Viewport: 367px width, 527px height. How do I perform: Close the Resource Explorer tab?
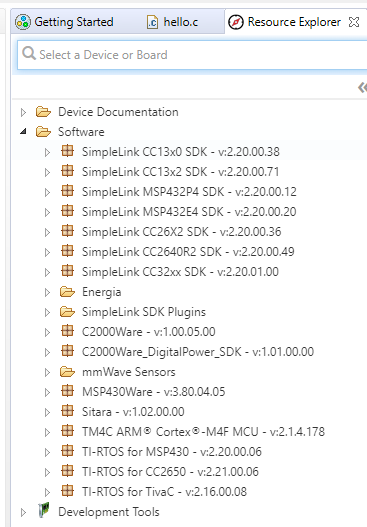354,22
